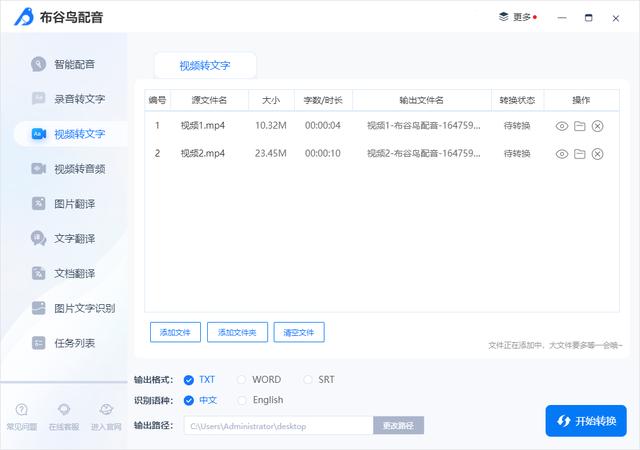Set recognition language to English
Screen dimensions: 640x450
(x=242, y=400)
